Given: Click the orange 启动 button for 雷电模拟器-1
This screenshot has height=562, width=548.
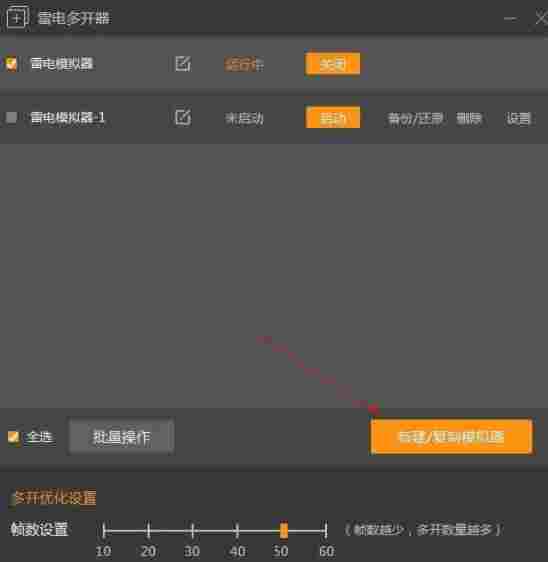Looking at the screenshot, I should click(x=333, y=117).
